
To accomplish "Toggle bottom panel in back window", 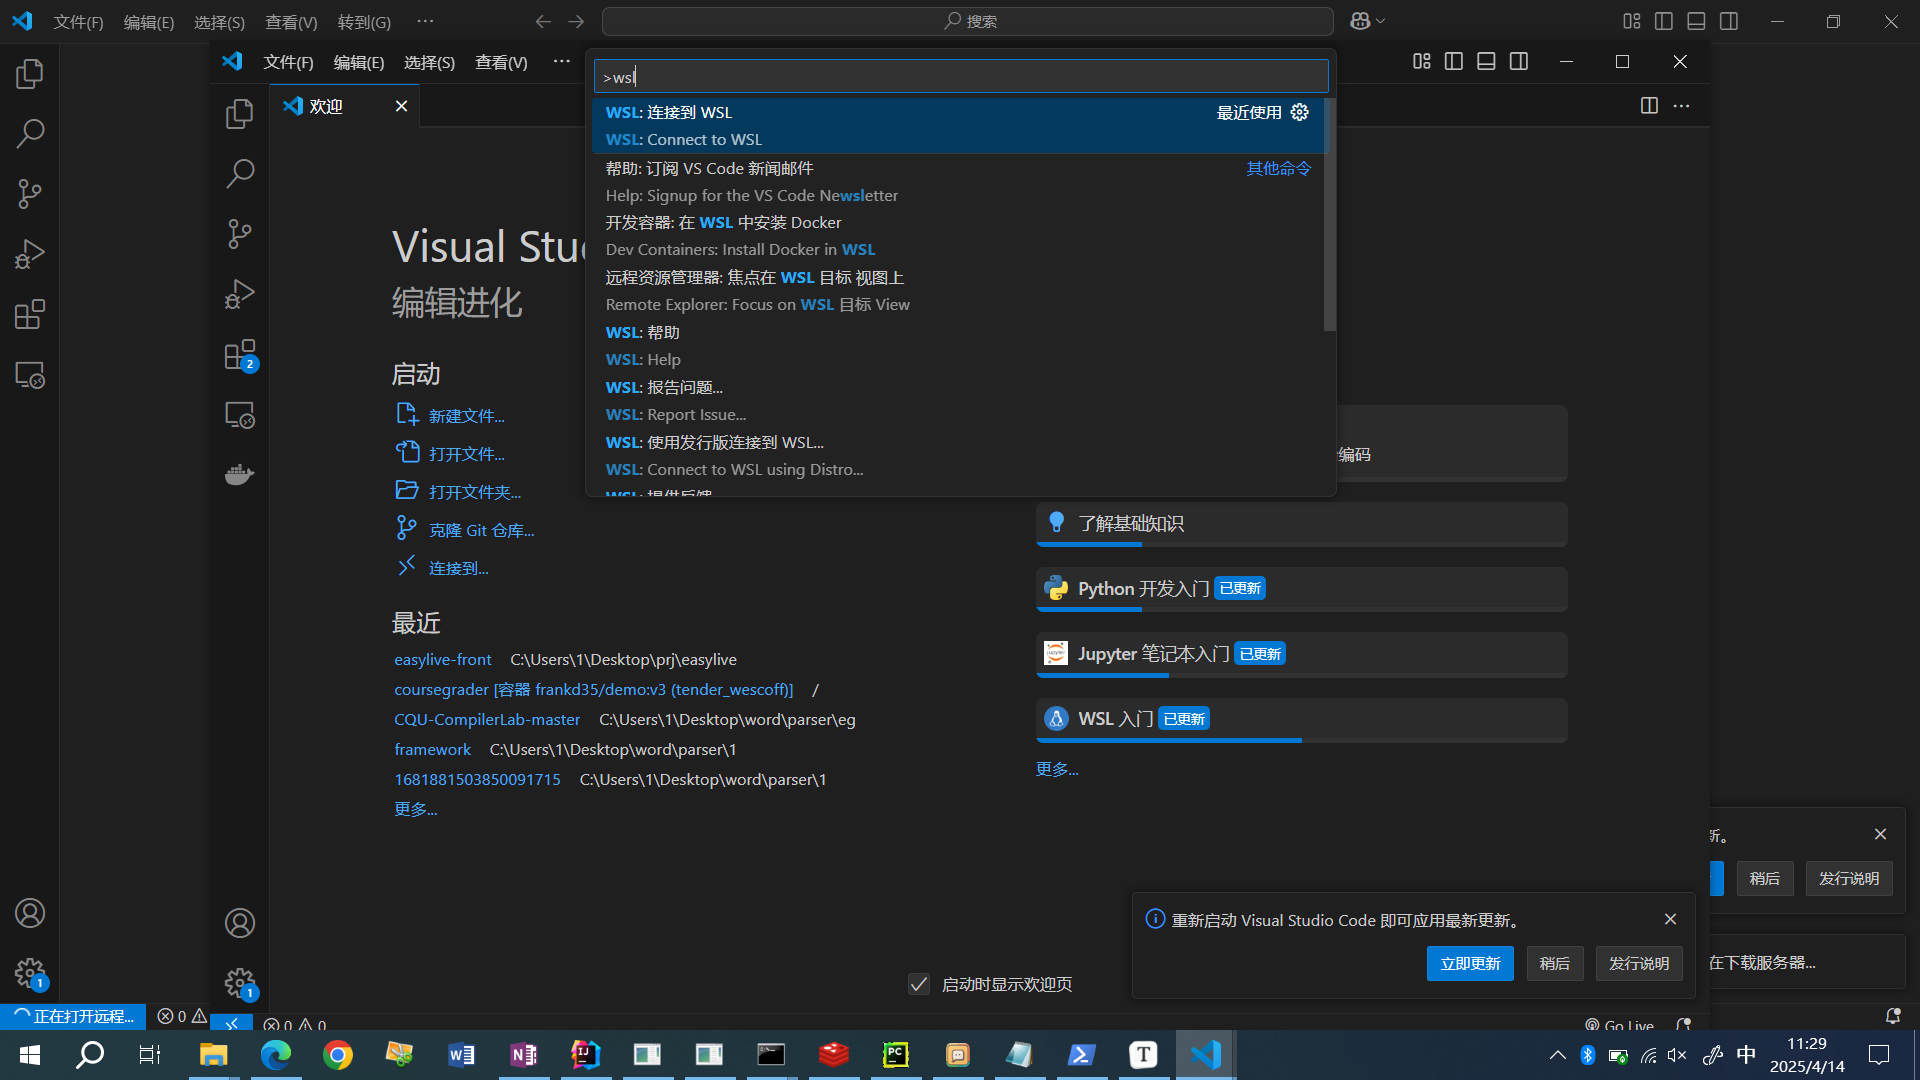I will (x=1697, y=21).
